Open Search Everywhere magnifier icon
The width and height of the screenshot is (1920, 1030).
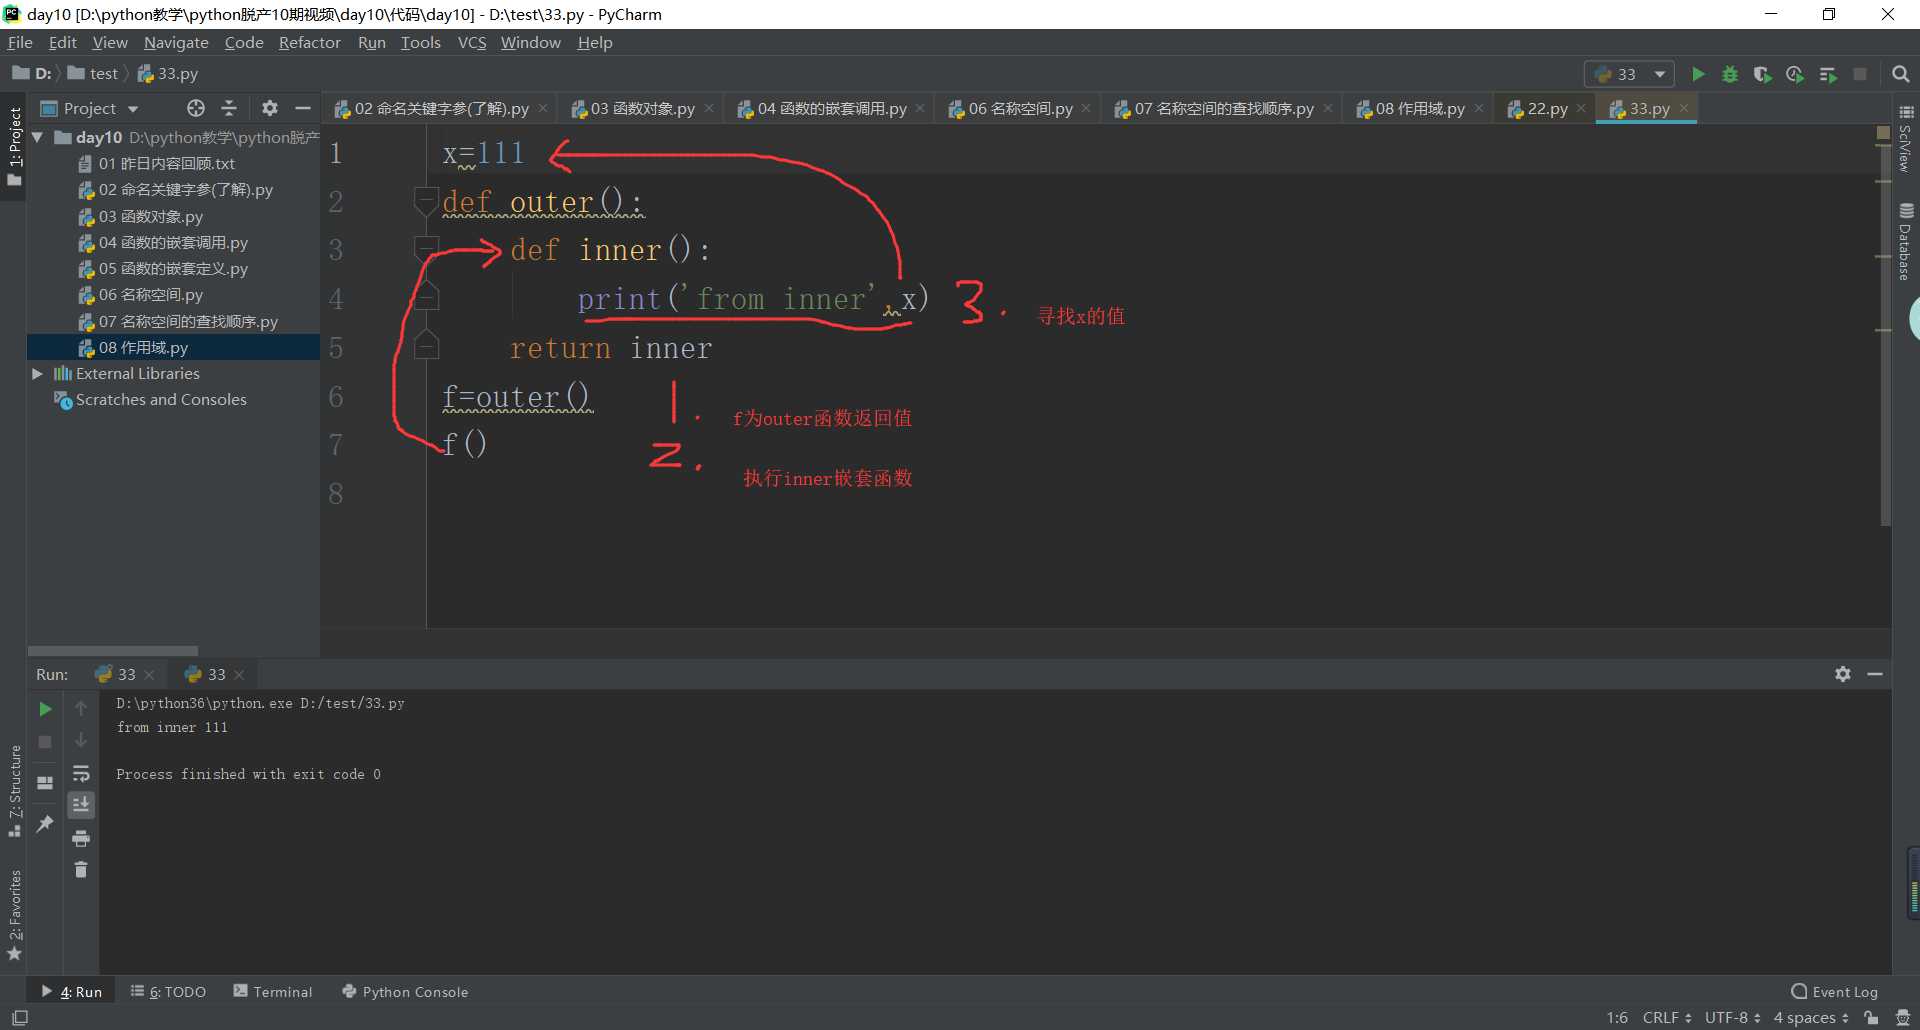pos(1901,74)
